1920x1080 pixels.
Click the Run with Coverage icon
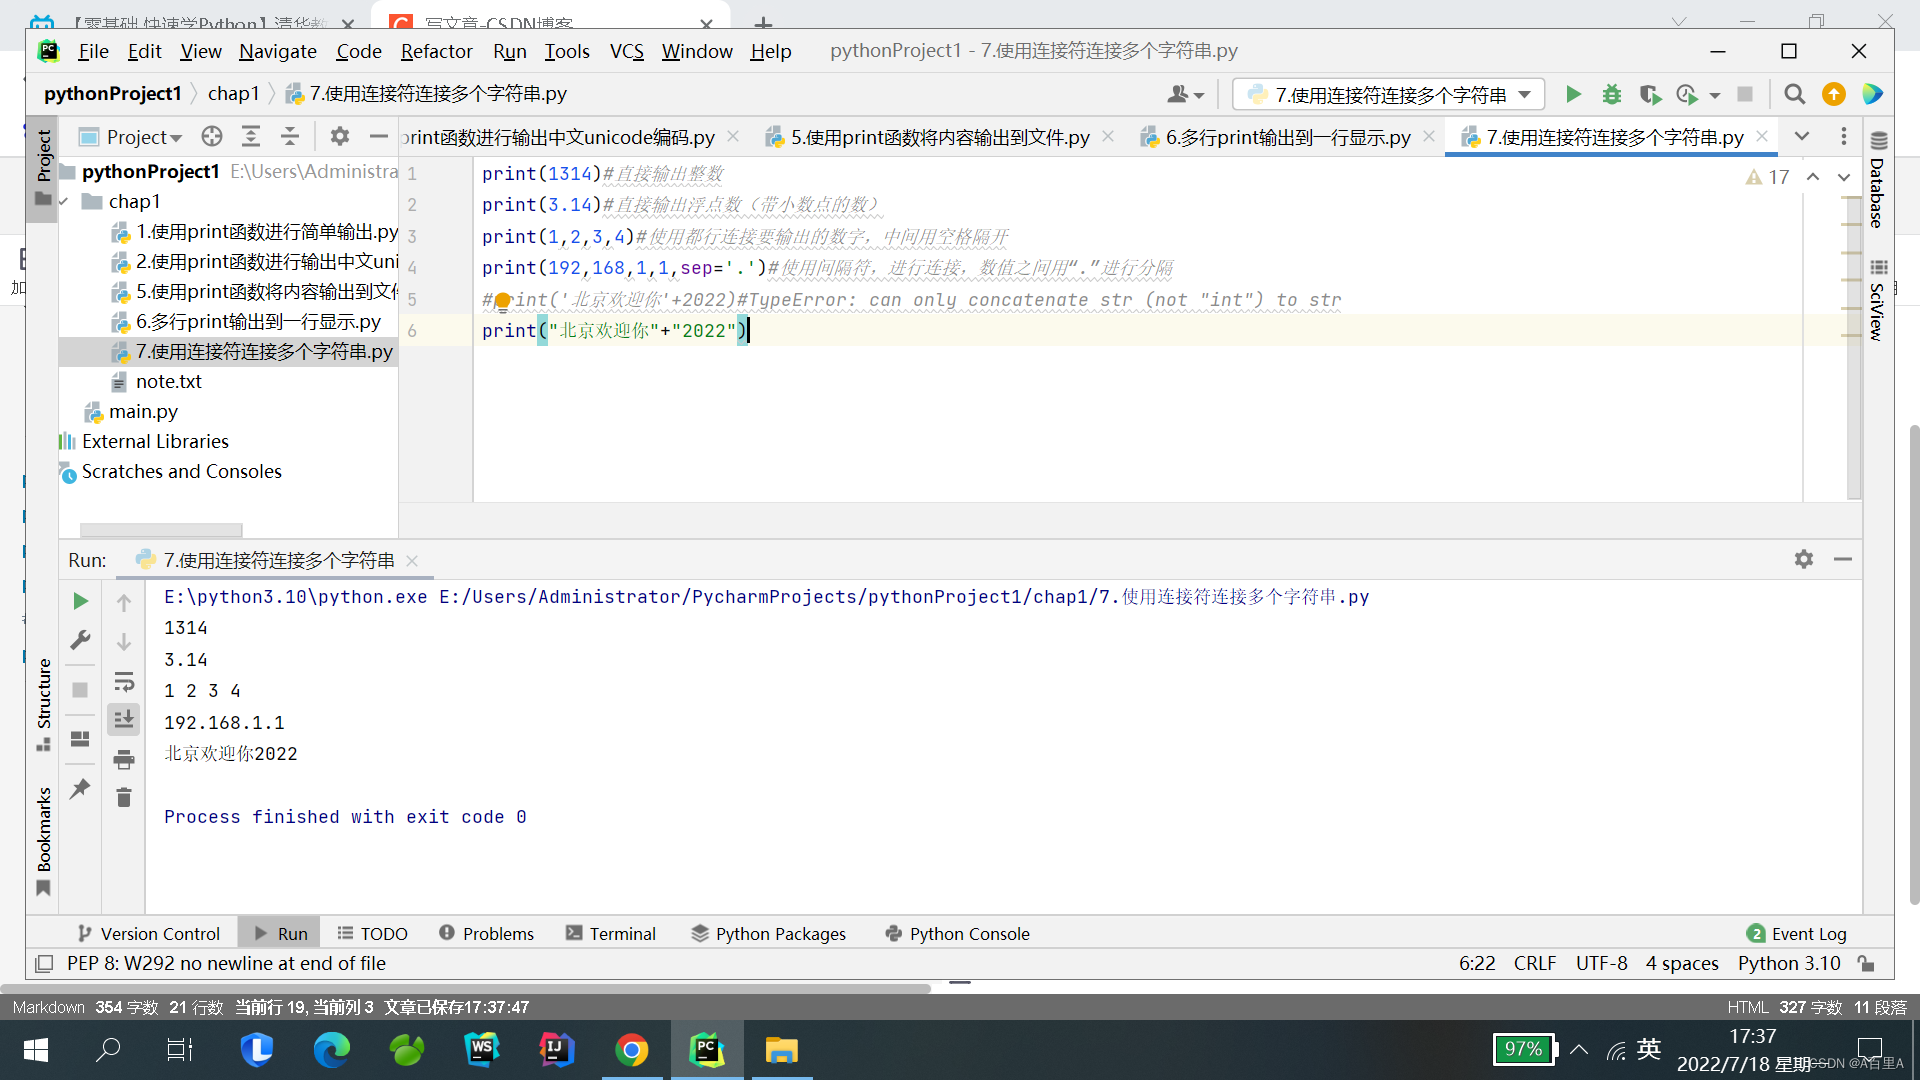coord(1650,94)
